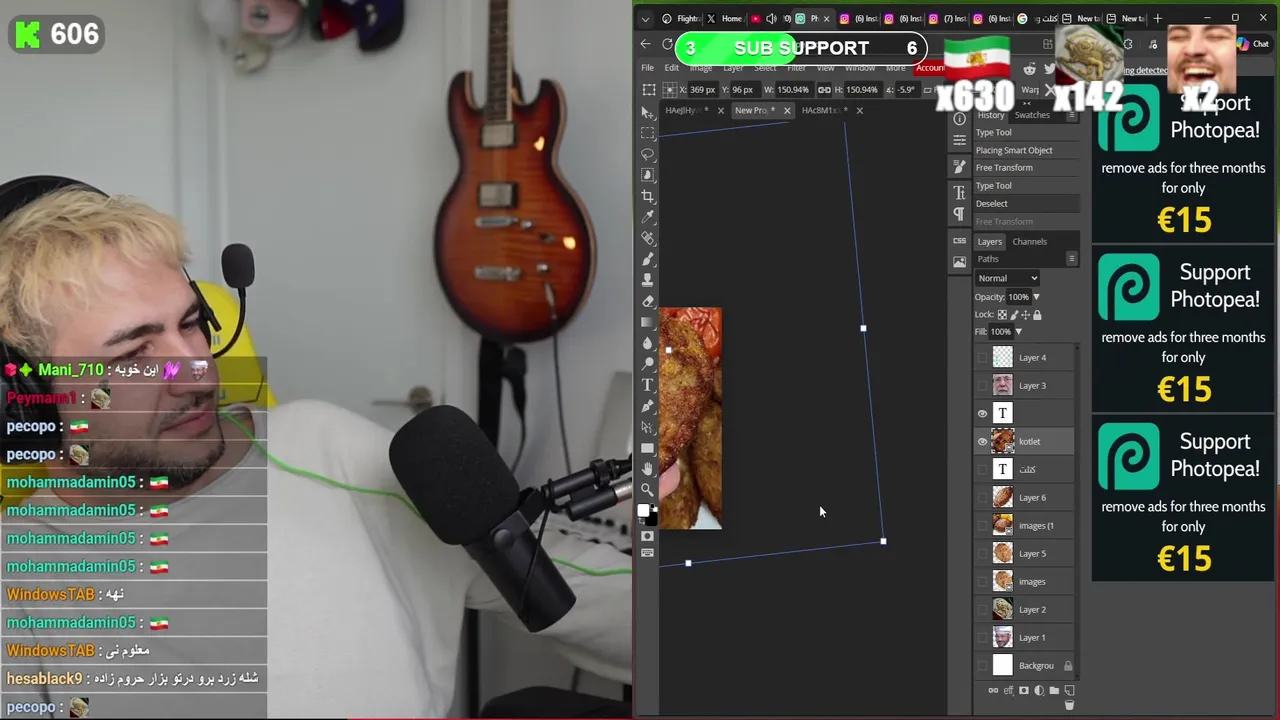Hide the kotlet layer eye icon

coord(982,441)
